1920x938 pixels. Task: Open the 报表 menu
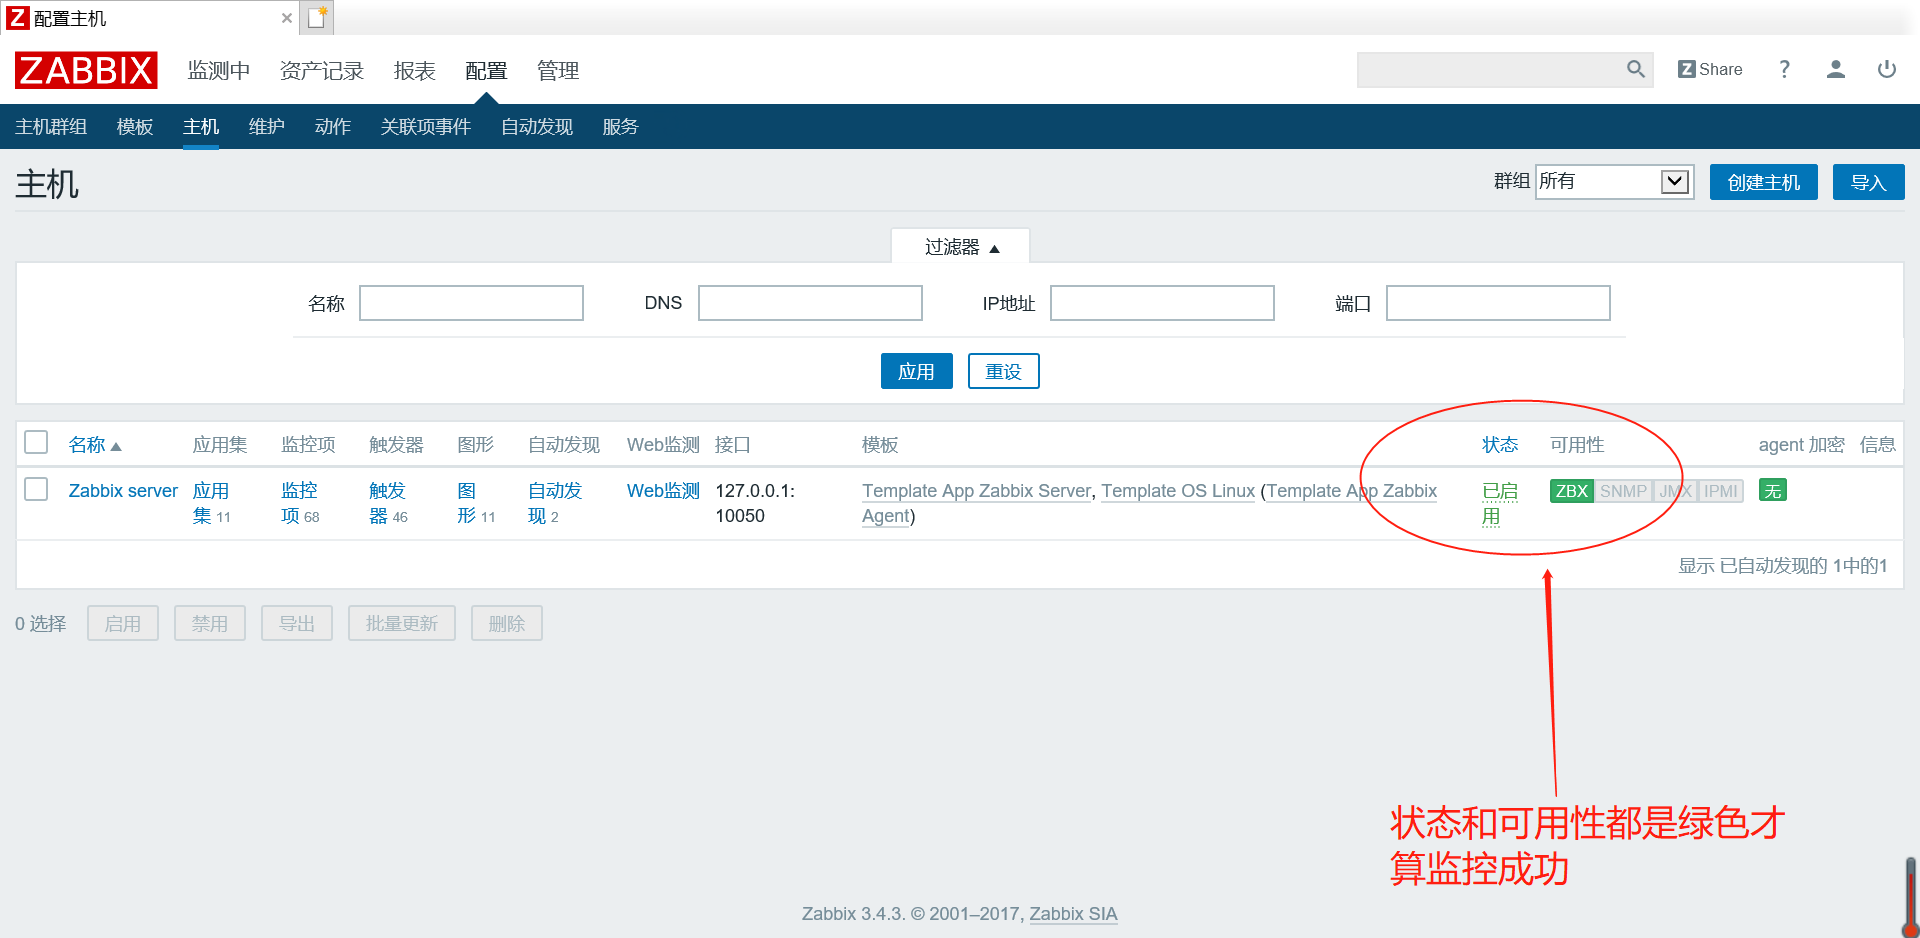click(x=415, y=71)
